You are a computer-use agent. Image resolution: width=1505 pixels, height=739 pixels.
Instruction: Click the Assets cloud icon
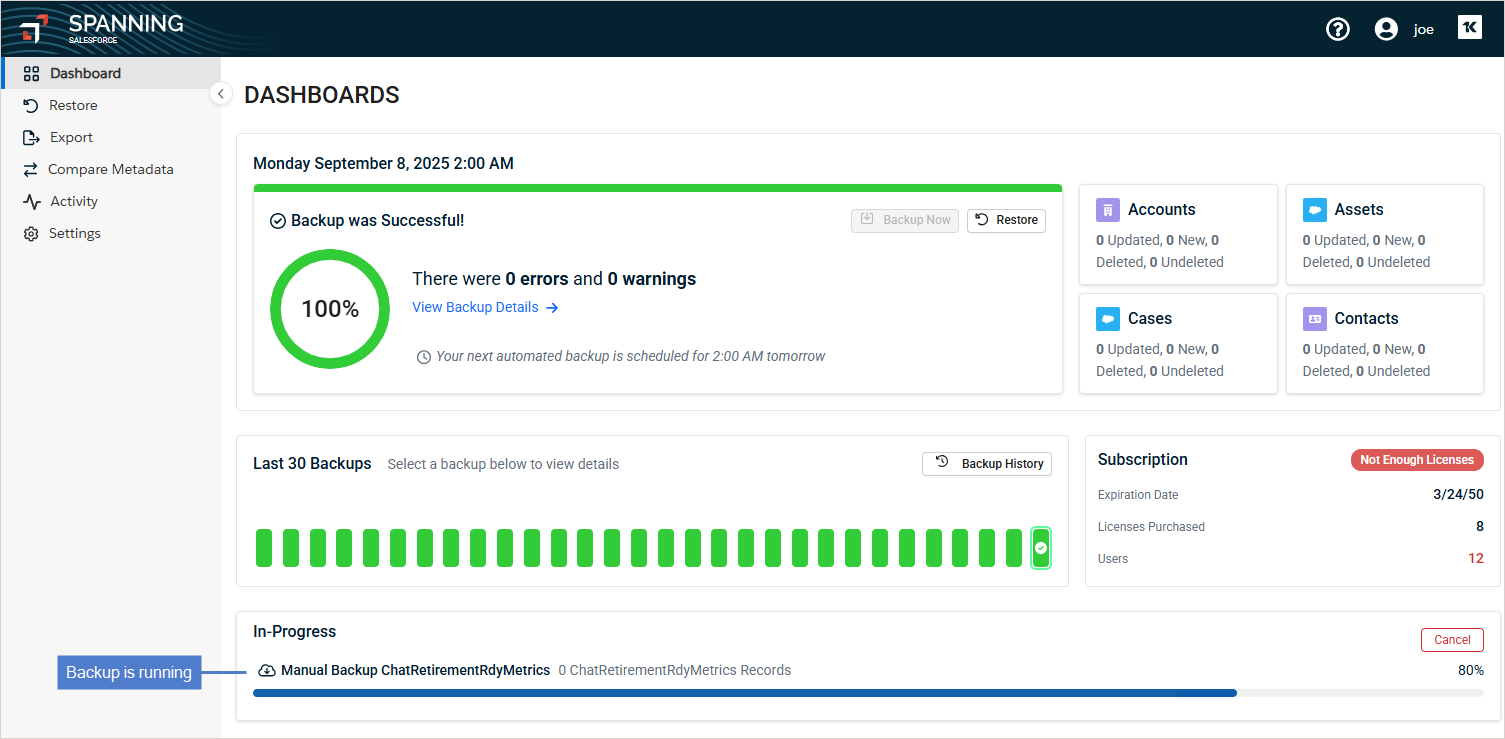tap(1314, 210)
